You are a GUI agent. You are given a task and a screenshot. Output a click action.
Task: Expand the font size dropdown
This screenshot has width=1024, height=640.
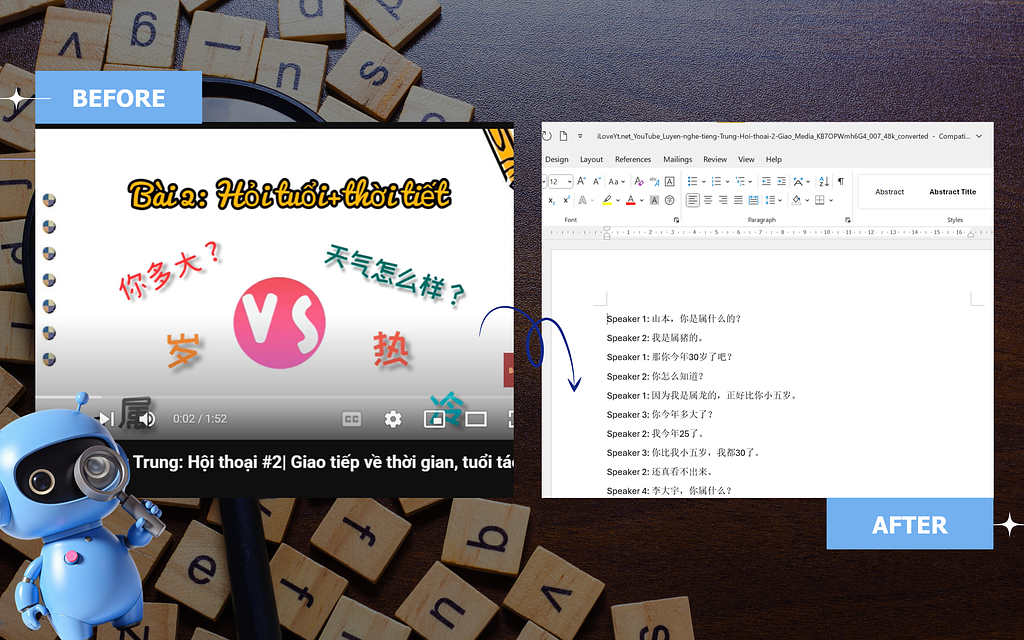[x=568, y=182]
